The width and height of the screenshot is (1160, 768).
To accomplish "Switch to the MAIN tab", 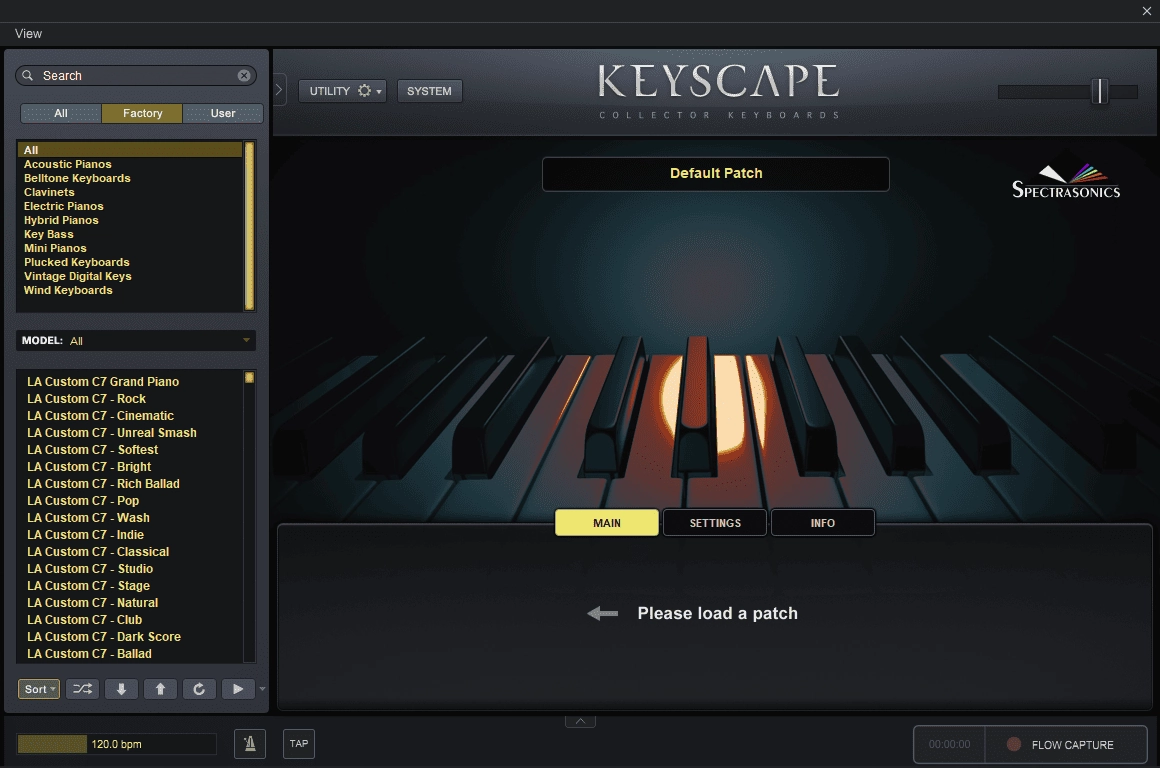I will coord(607,522).
